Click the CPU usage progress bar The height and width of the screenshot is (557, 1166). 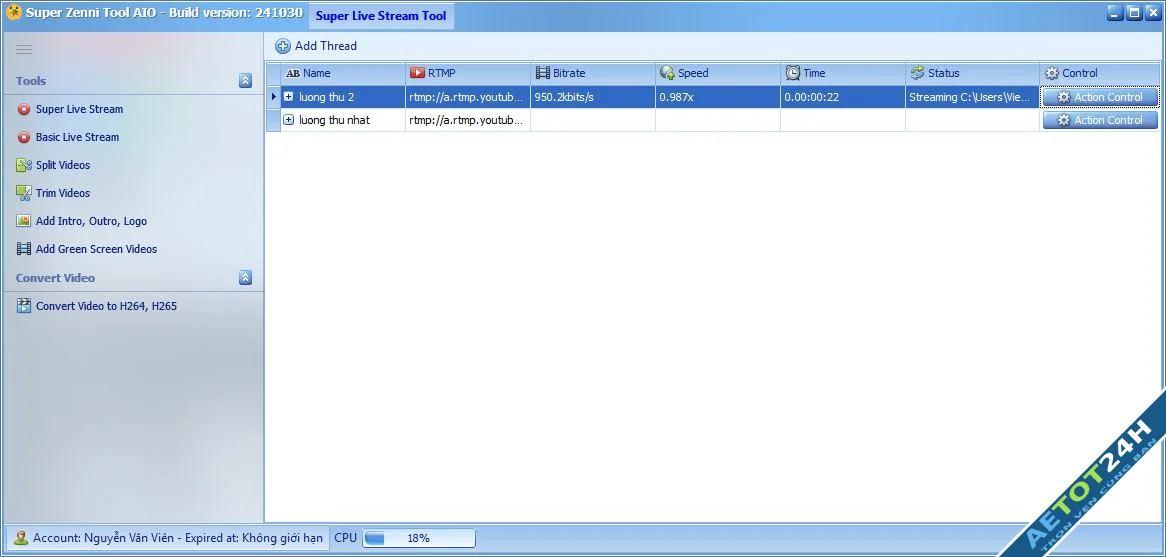[x=419, y=538]
